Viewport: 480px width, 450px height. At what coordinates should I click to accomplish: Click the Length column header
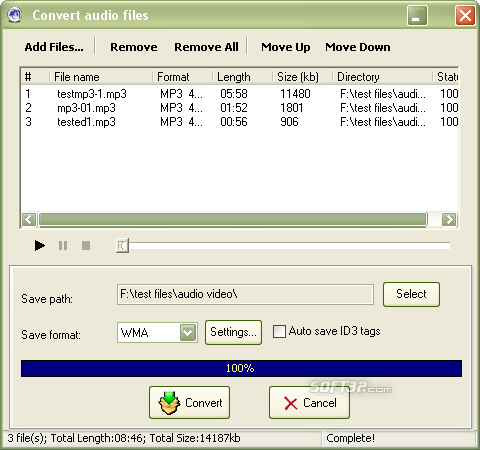(243, 77)
